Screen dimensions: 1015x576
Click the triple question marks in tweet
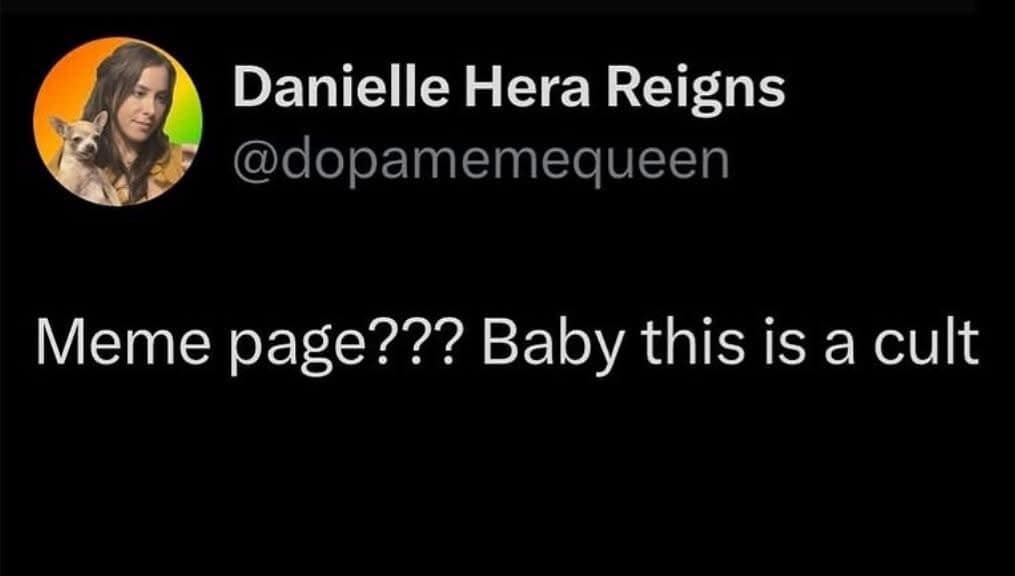coord(425,342)
